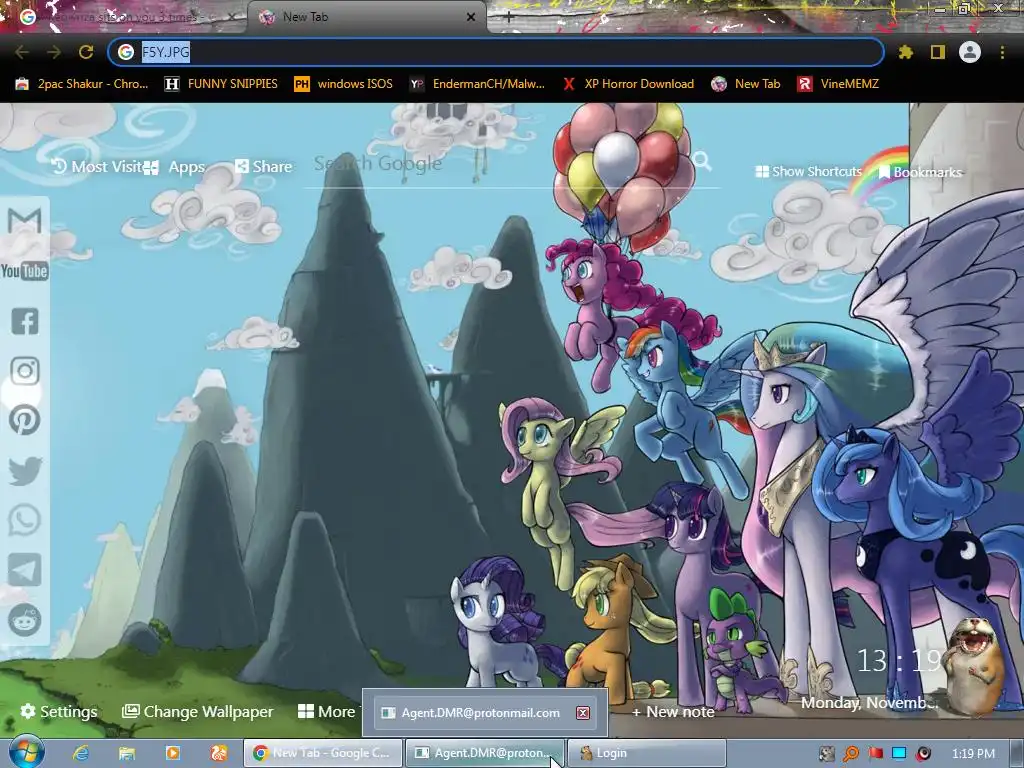Click the speaker-like tray icon
The image size is (1024, 768).
(x=923, y=754)
